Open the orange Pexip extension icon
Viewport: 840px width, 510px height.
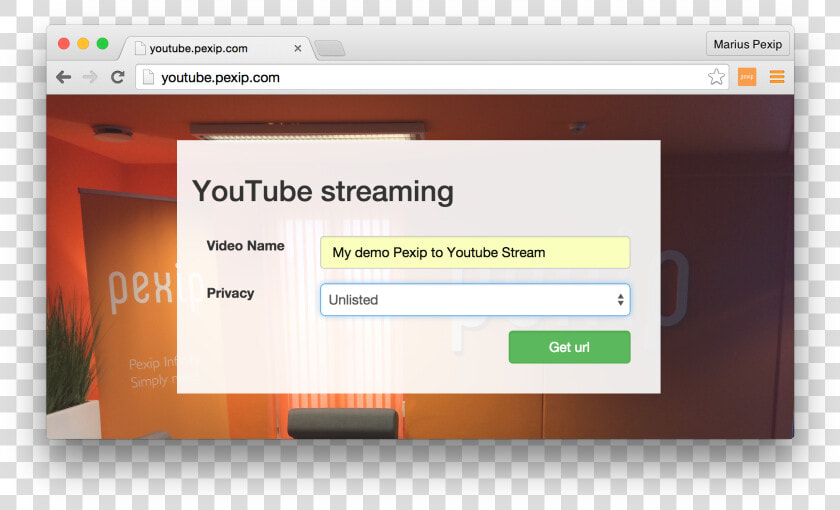pos(747,77)
